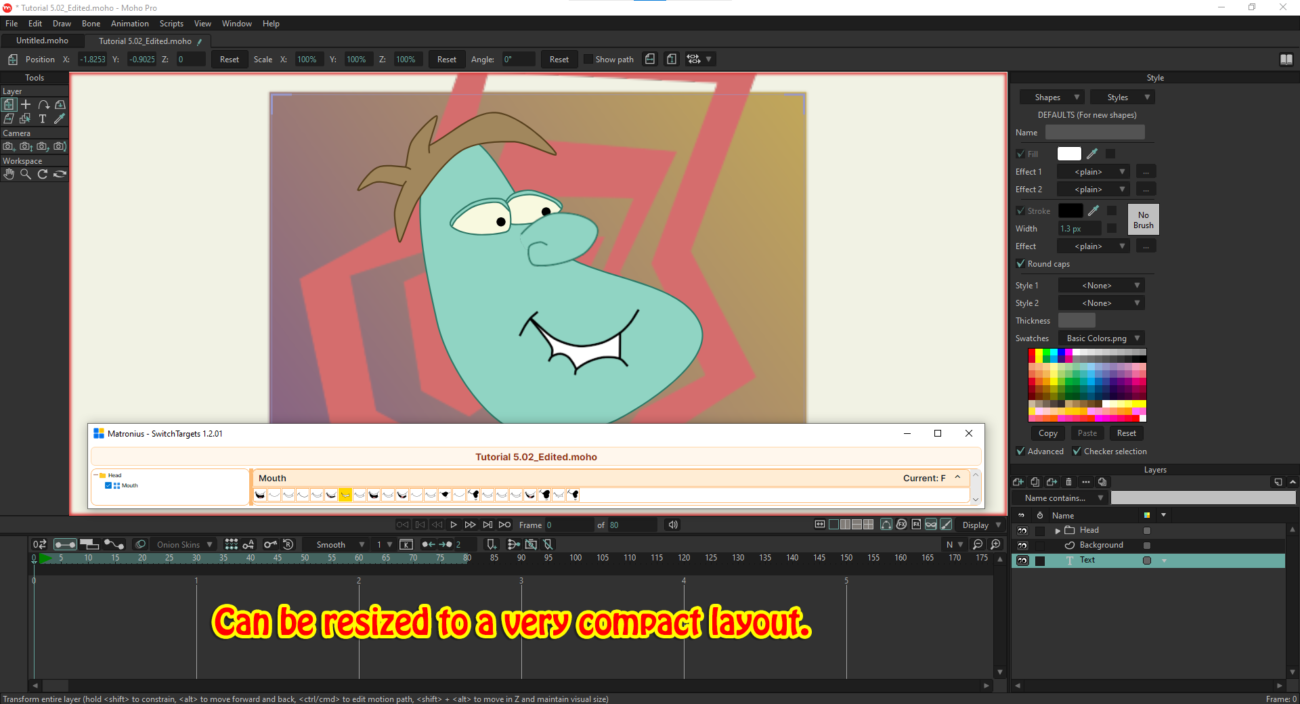Click Reset button next to Angle field
1300x704 pixels.
pos(559,59)
